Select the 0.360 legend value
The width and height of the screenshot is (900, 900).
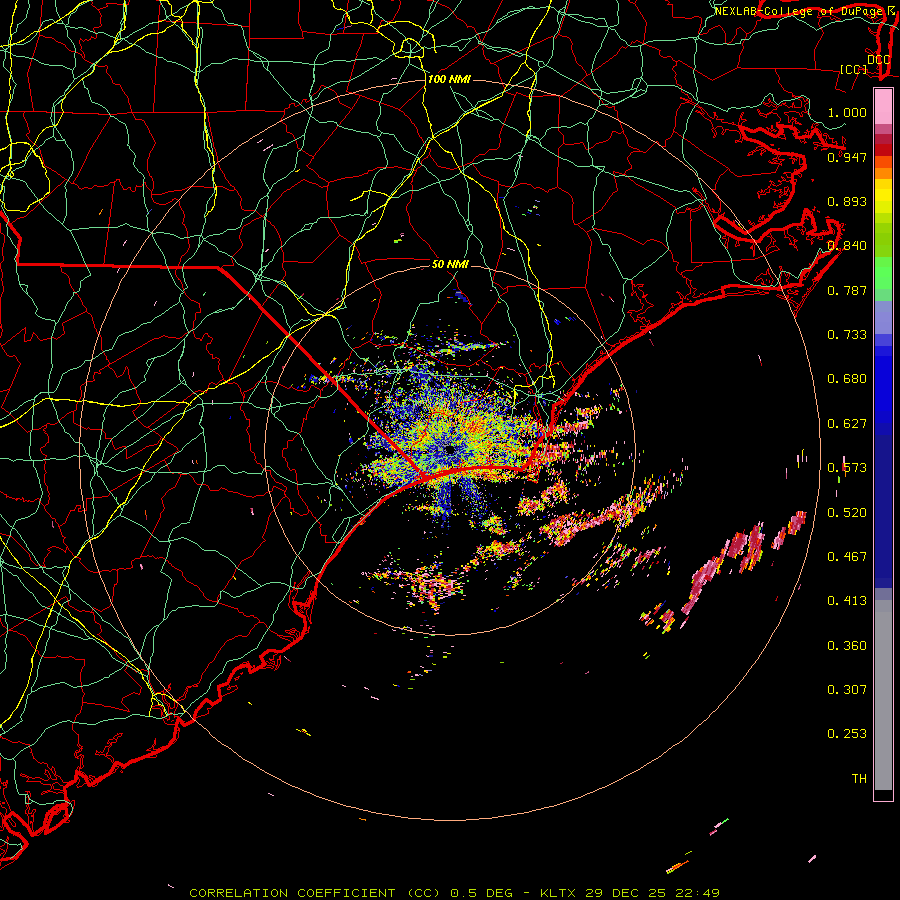click(x=847, y=646)
